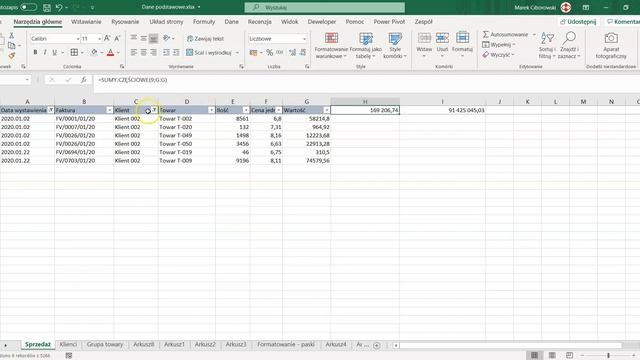The height and width of the screenshot is (360, 640).
Task: Click in the Wyszukaj search box
Action: 324,7
